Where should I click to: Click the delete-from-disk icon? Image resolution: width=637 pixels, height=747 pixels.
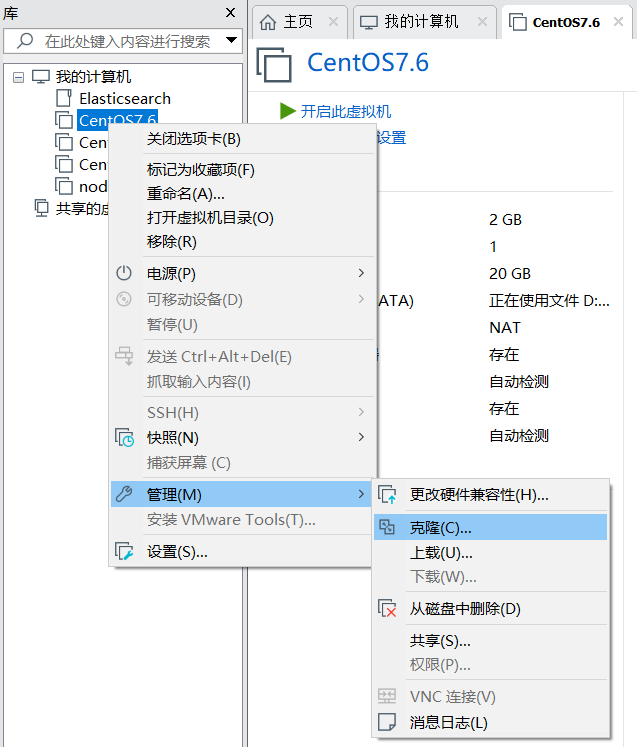click(x=387, y=608)
